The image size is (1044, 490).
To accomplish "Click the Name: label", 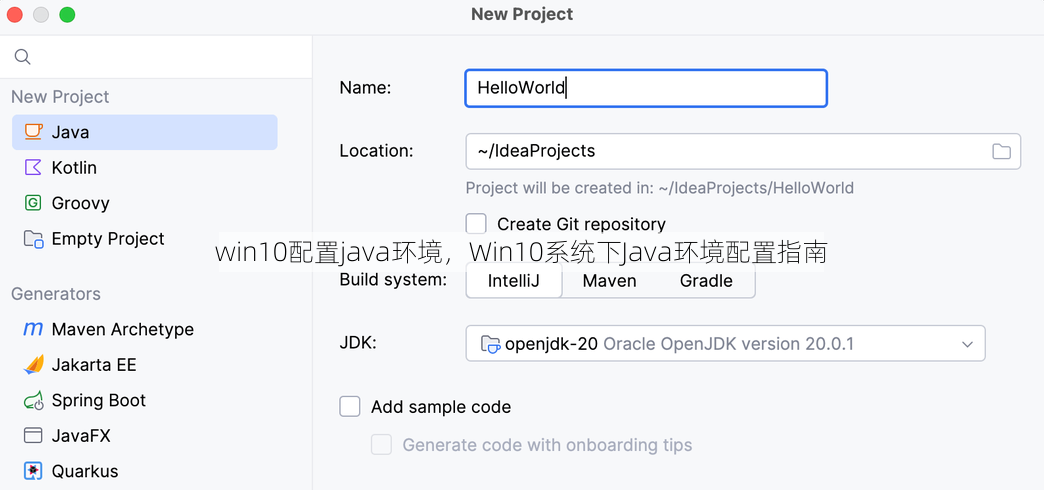I will pos(366,88).
